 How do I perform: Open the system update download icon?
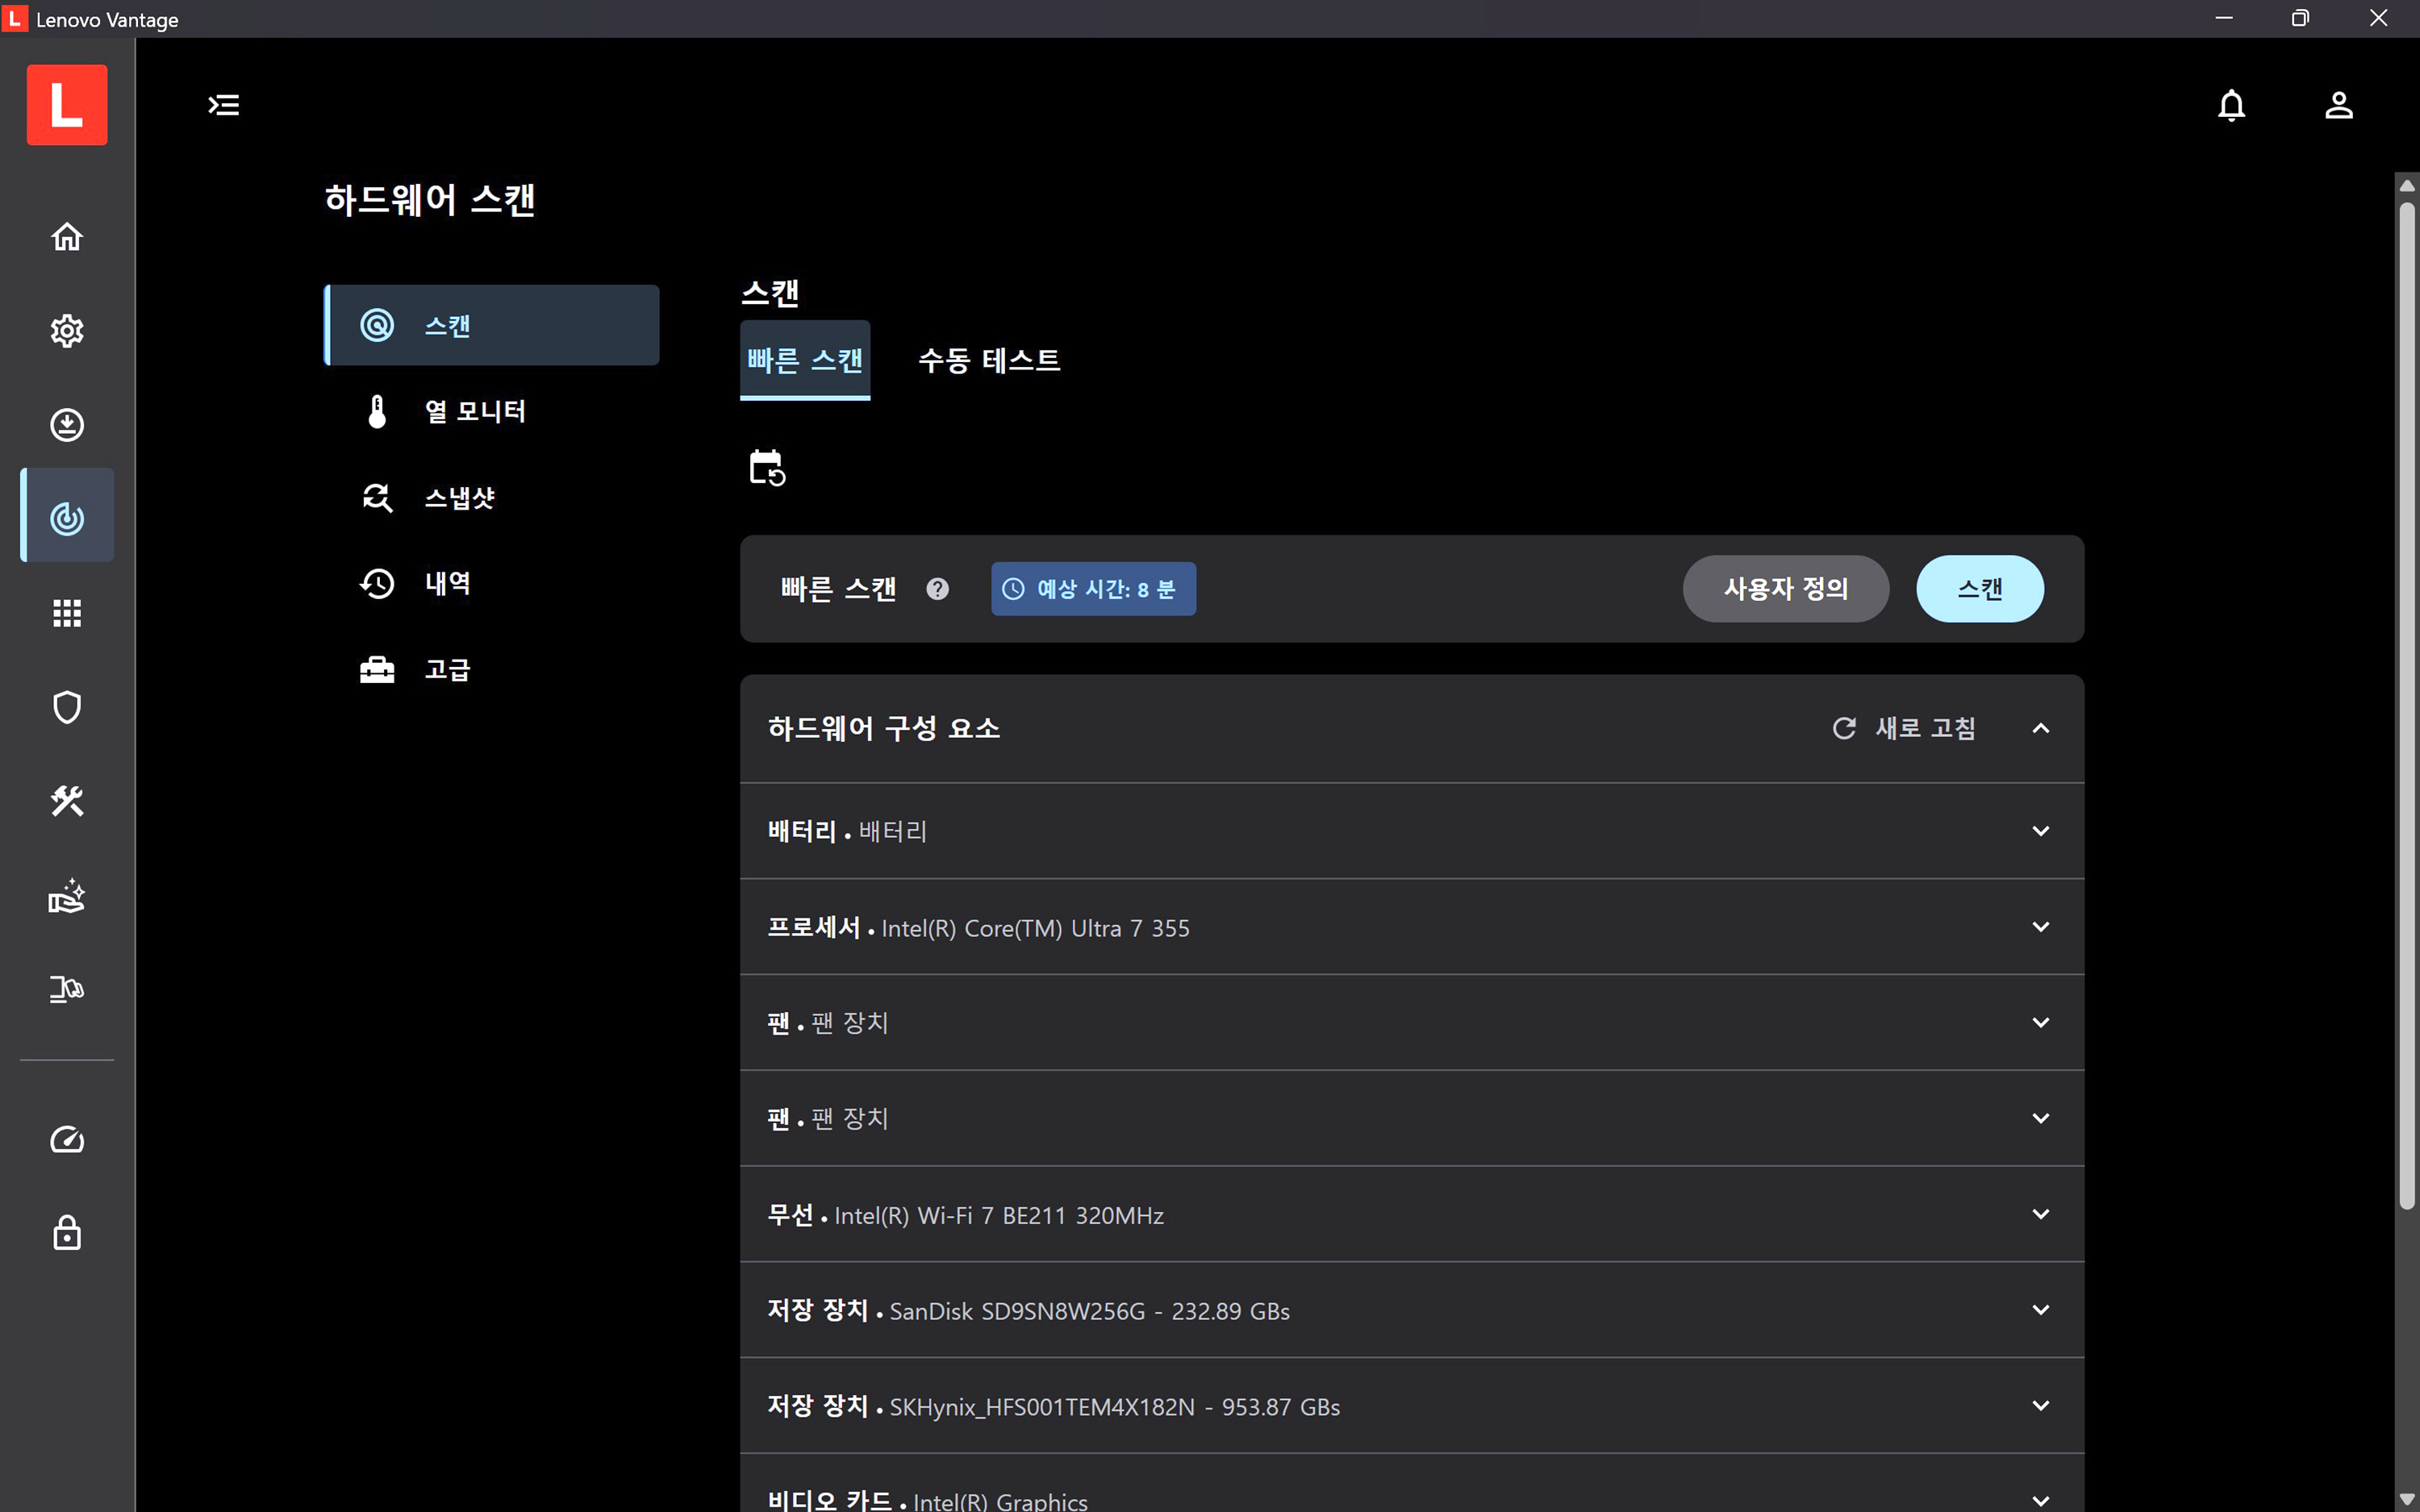tap(67, 425)
